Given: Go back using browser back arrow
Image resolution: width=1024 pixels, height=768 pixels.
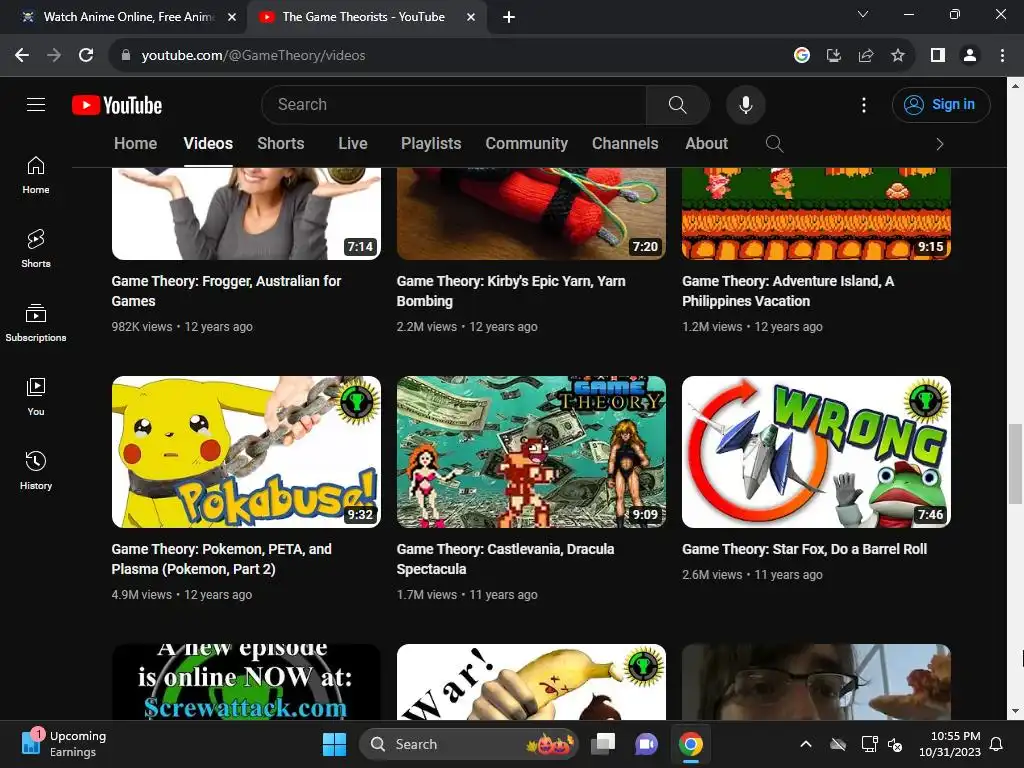Looking at the screenshot, I should click(22, 56).
